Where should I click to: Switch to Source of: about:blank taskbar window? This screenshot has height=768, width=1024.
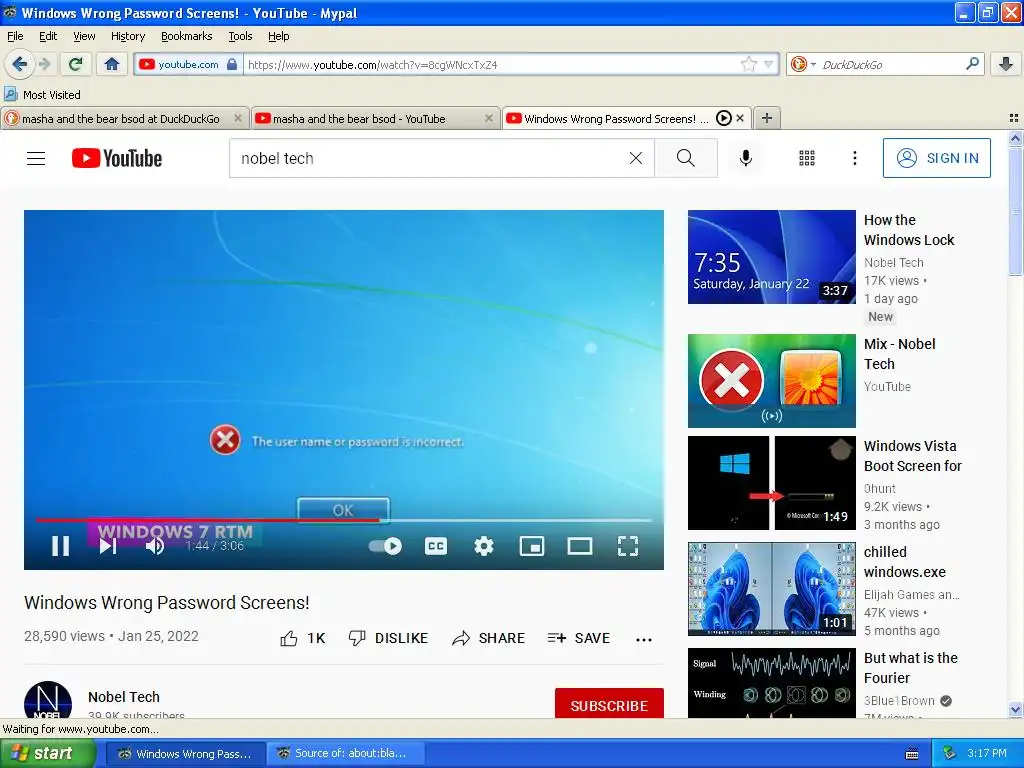pos(344,753)
